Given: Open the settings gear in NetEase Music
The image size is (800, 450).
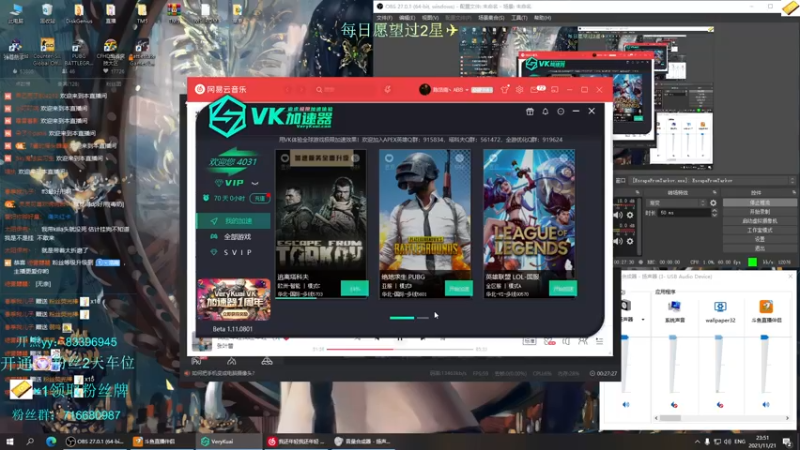Looking at the screenshot, I should point(519,89).
